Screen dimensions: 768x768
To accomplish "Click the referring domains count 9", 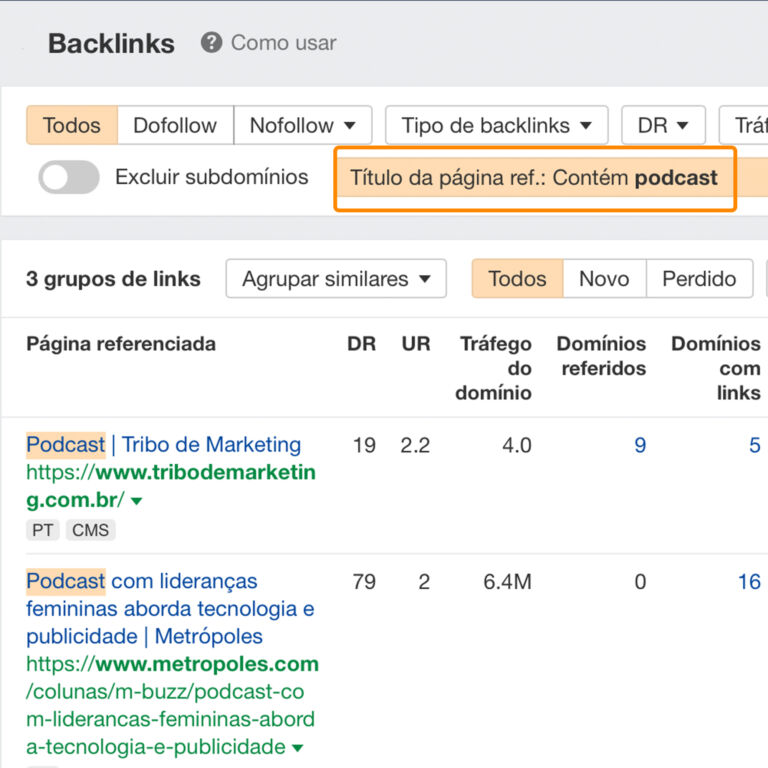I will pyautogui.click(x=640, y=445).
